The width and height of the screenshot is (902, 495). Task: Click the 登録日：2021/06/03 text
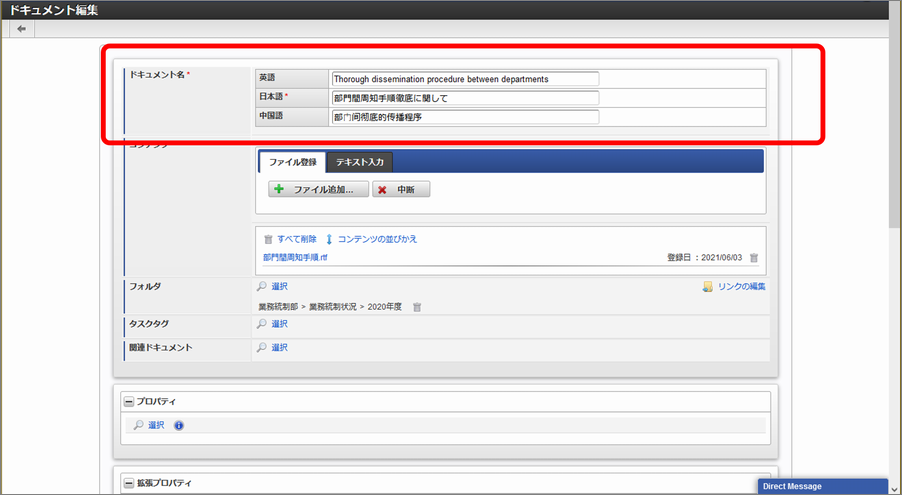tap(705, 258)
